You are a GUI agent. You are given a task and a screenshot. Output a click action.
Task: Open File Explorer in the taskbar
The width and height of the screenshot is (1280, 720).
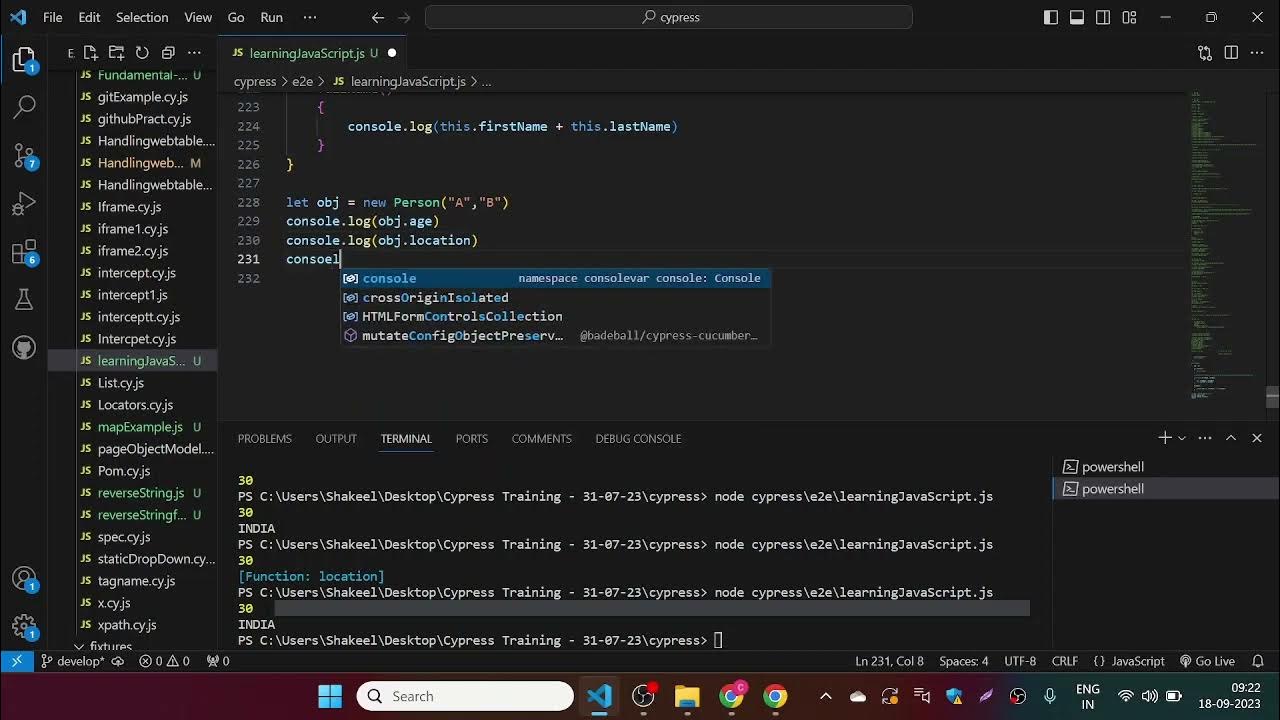pyautogui.click(x=687, y=696)
